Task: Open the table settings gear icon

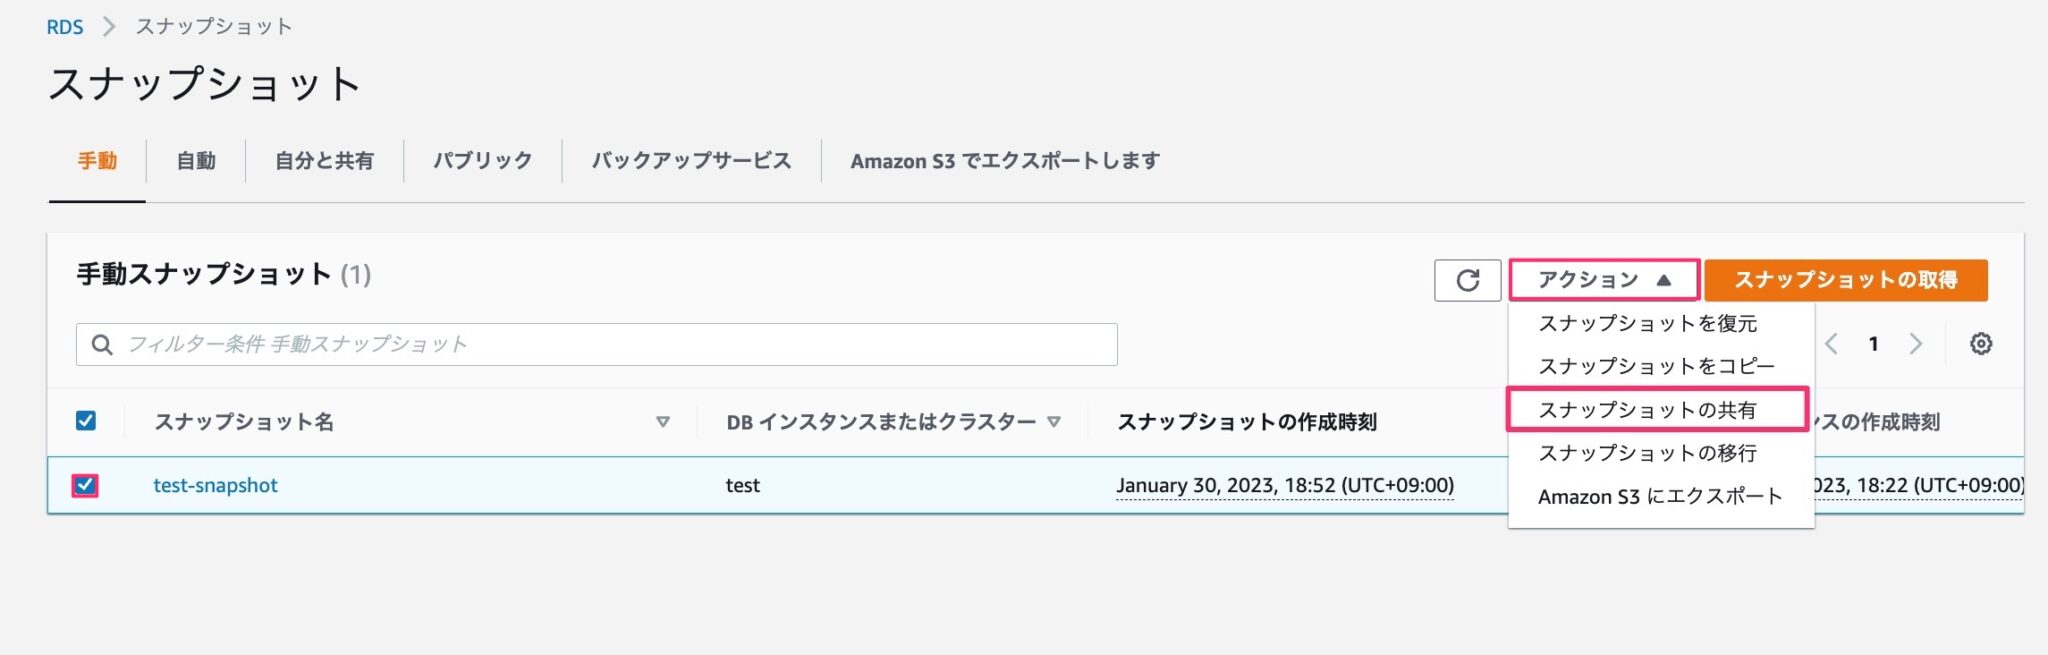Action: 1980,344
